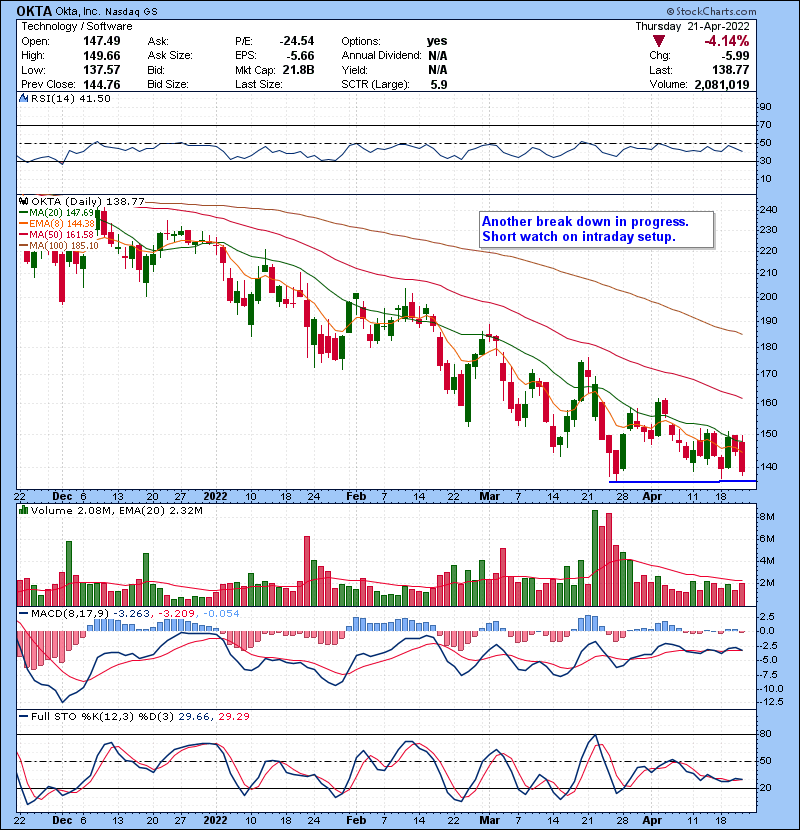The width and height of the screenshot is (800, 830).
Task: Click the red down-triangle change indicator
Action: (x=659, y=41)
